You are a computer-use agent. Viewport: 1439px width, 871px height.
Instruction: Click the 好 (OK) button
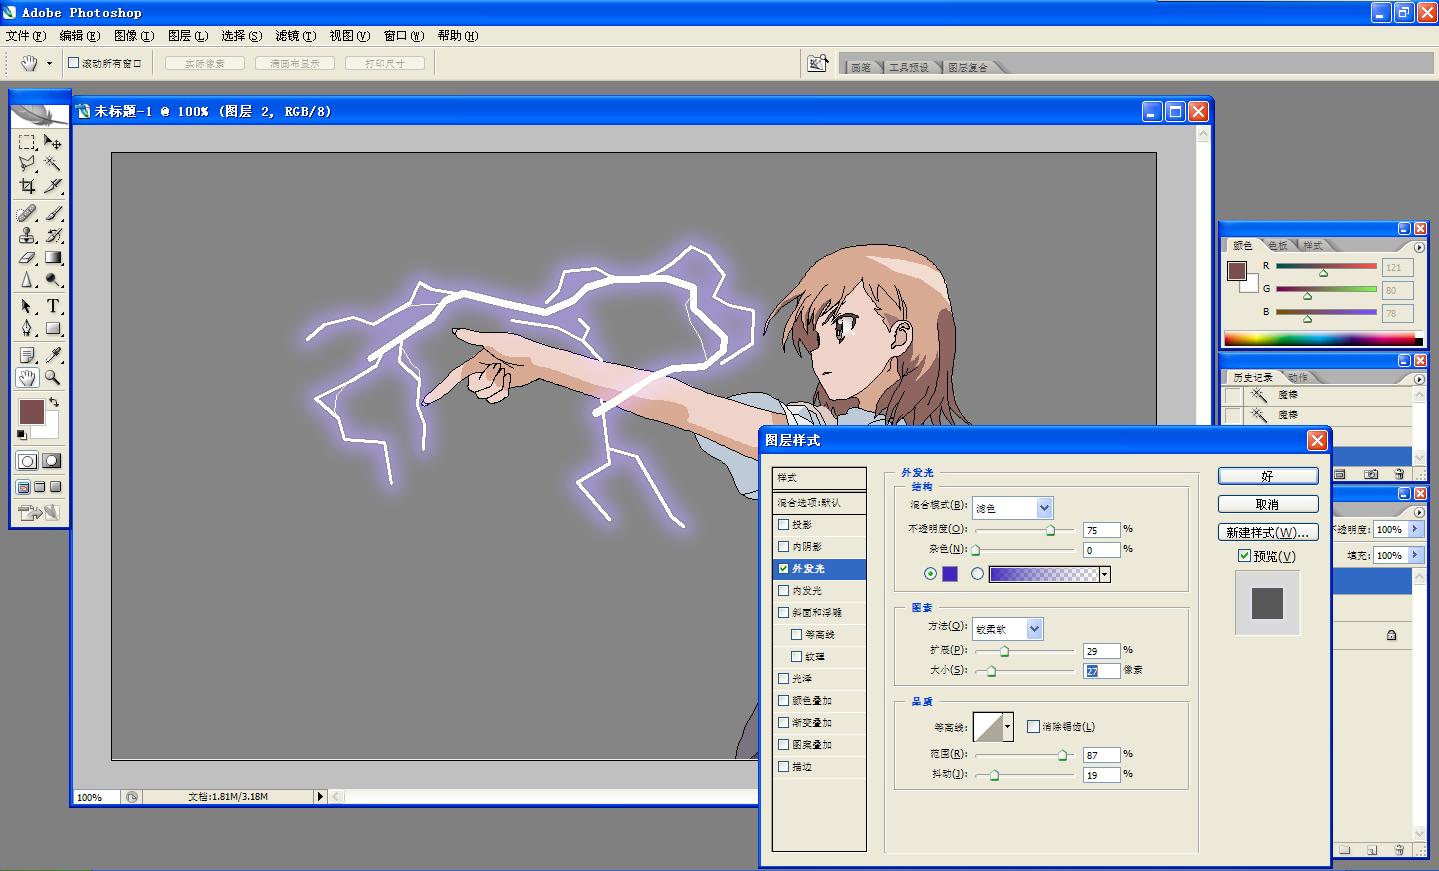pyautogui.click(x=1267, y=476)
